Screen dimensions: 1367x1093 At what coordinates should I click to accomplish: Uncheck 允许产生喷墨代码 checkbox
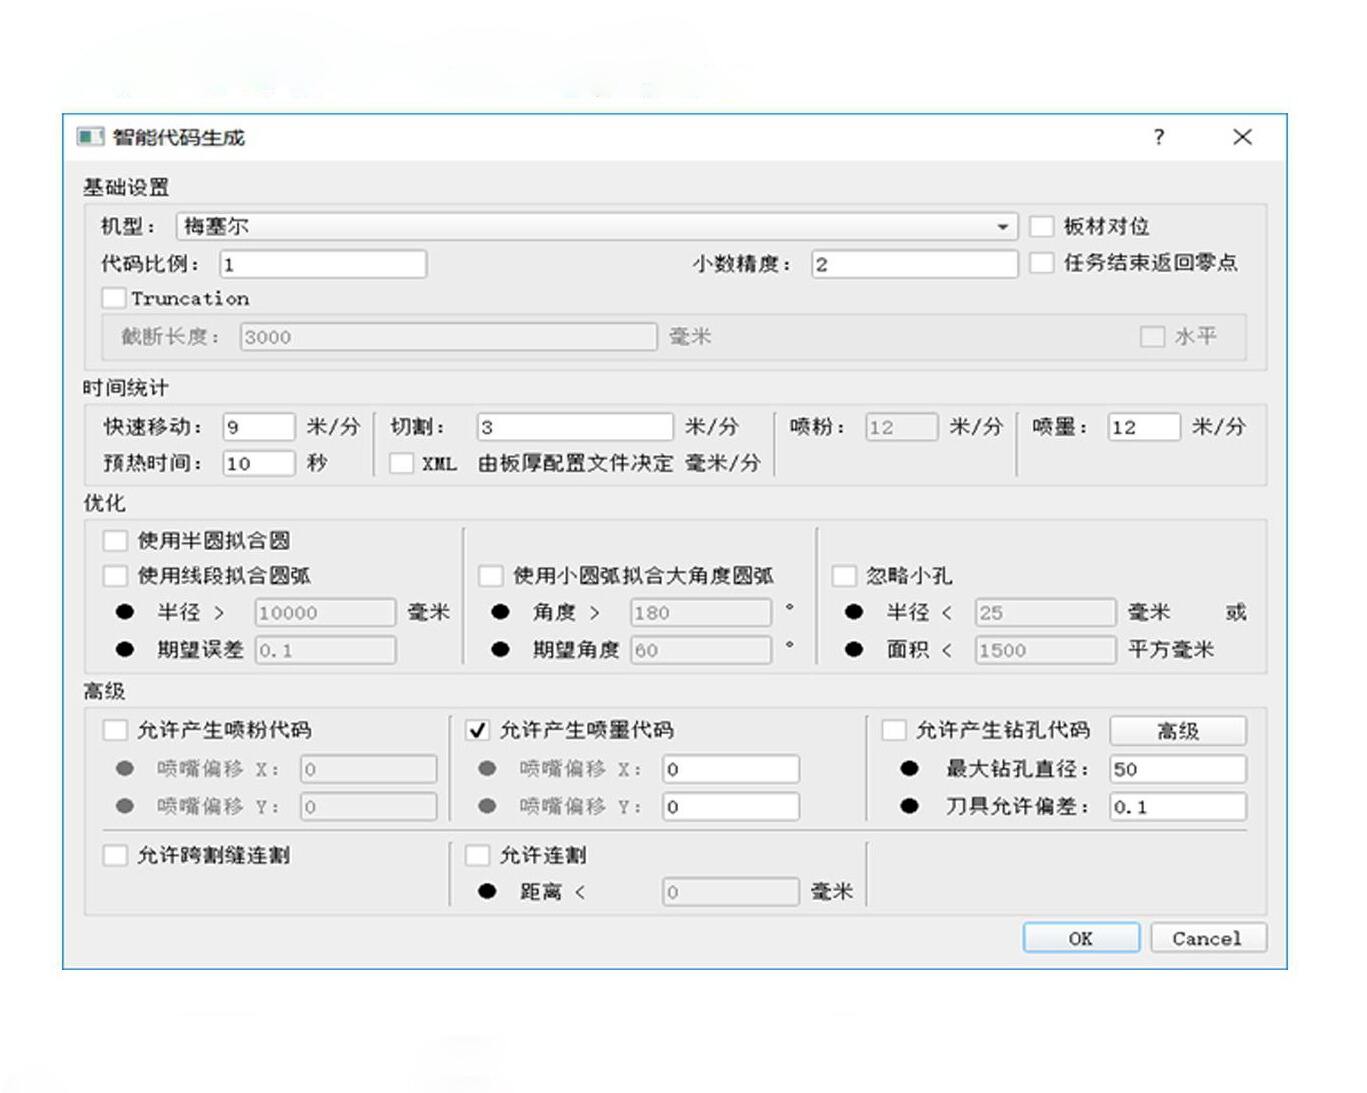click(477, 730)
